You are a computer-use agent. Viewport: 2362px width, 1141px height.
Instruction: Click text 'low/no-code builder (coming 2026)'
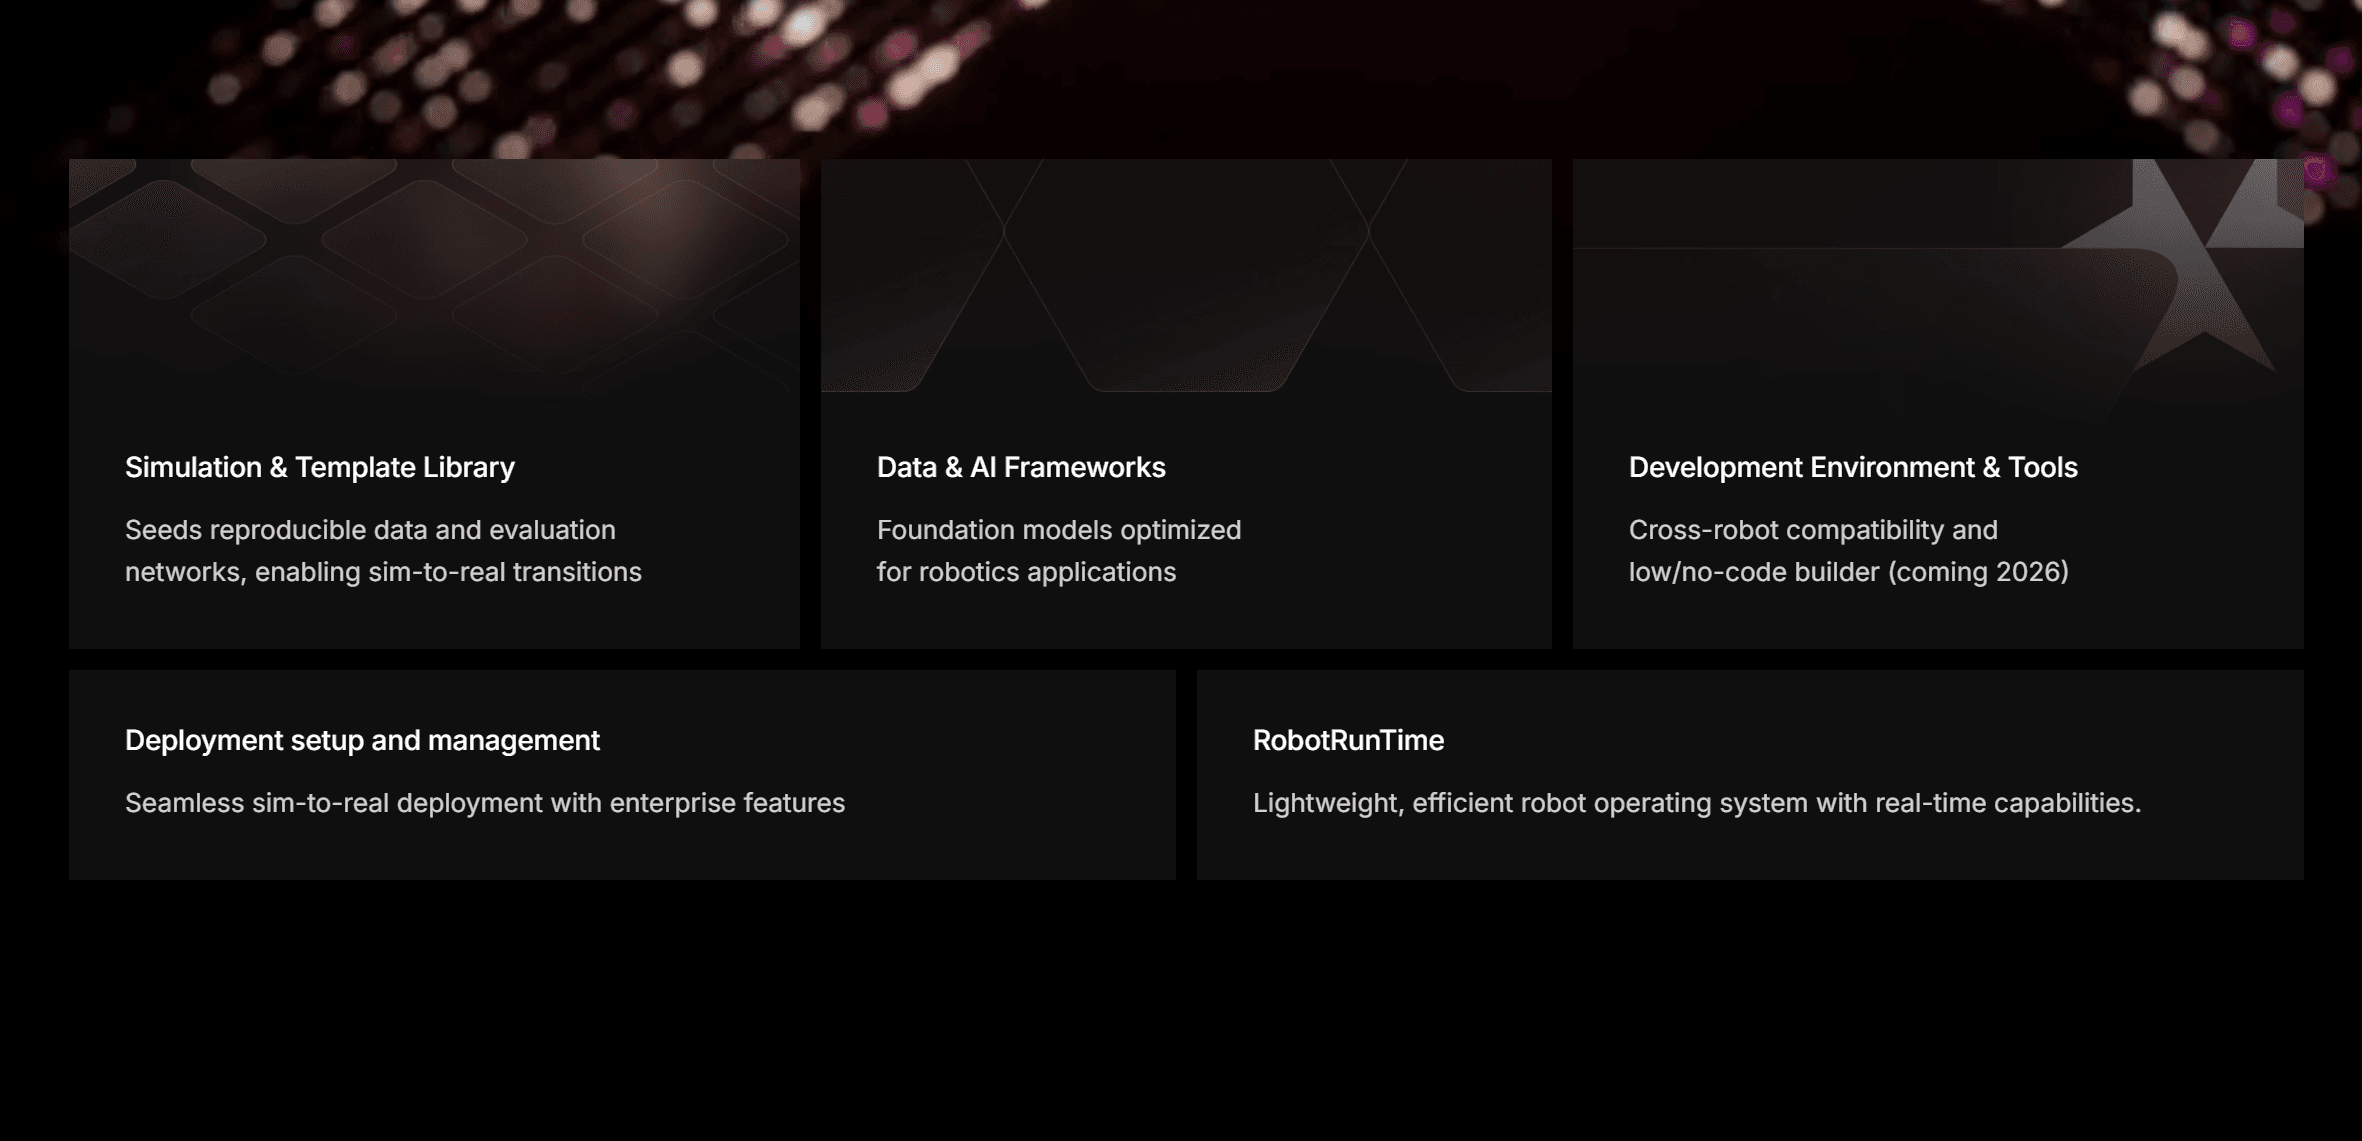[x=1849, y=572]
